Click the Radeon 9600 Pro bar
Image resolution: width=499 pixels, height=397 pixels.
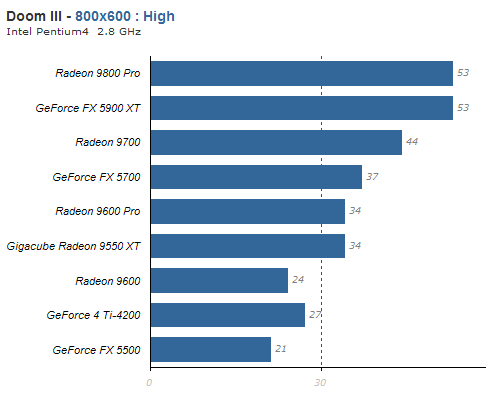(248, 211)
